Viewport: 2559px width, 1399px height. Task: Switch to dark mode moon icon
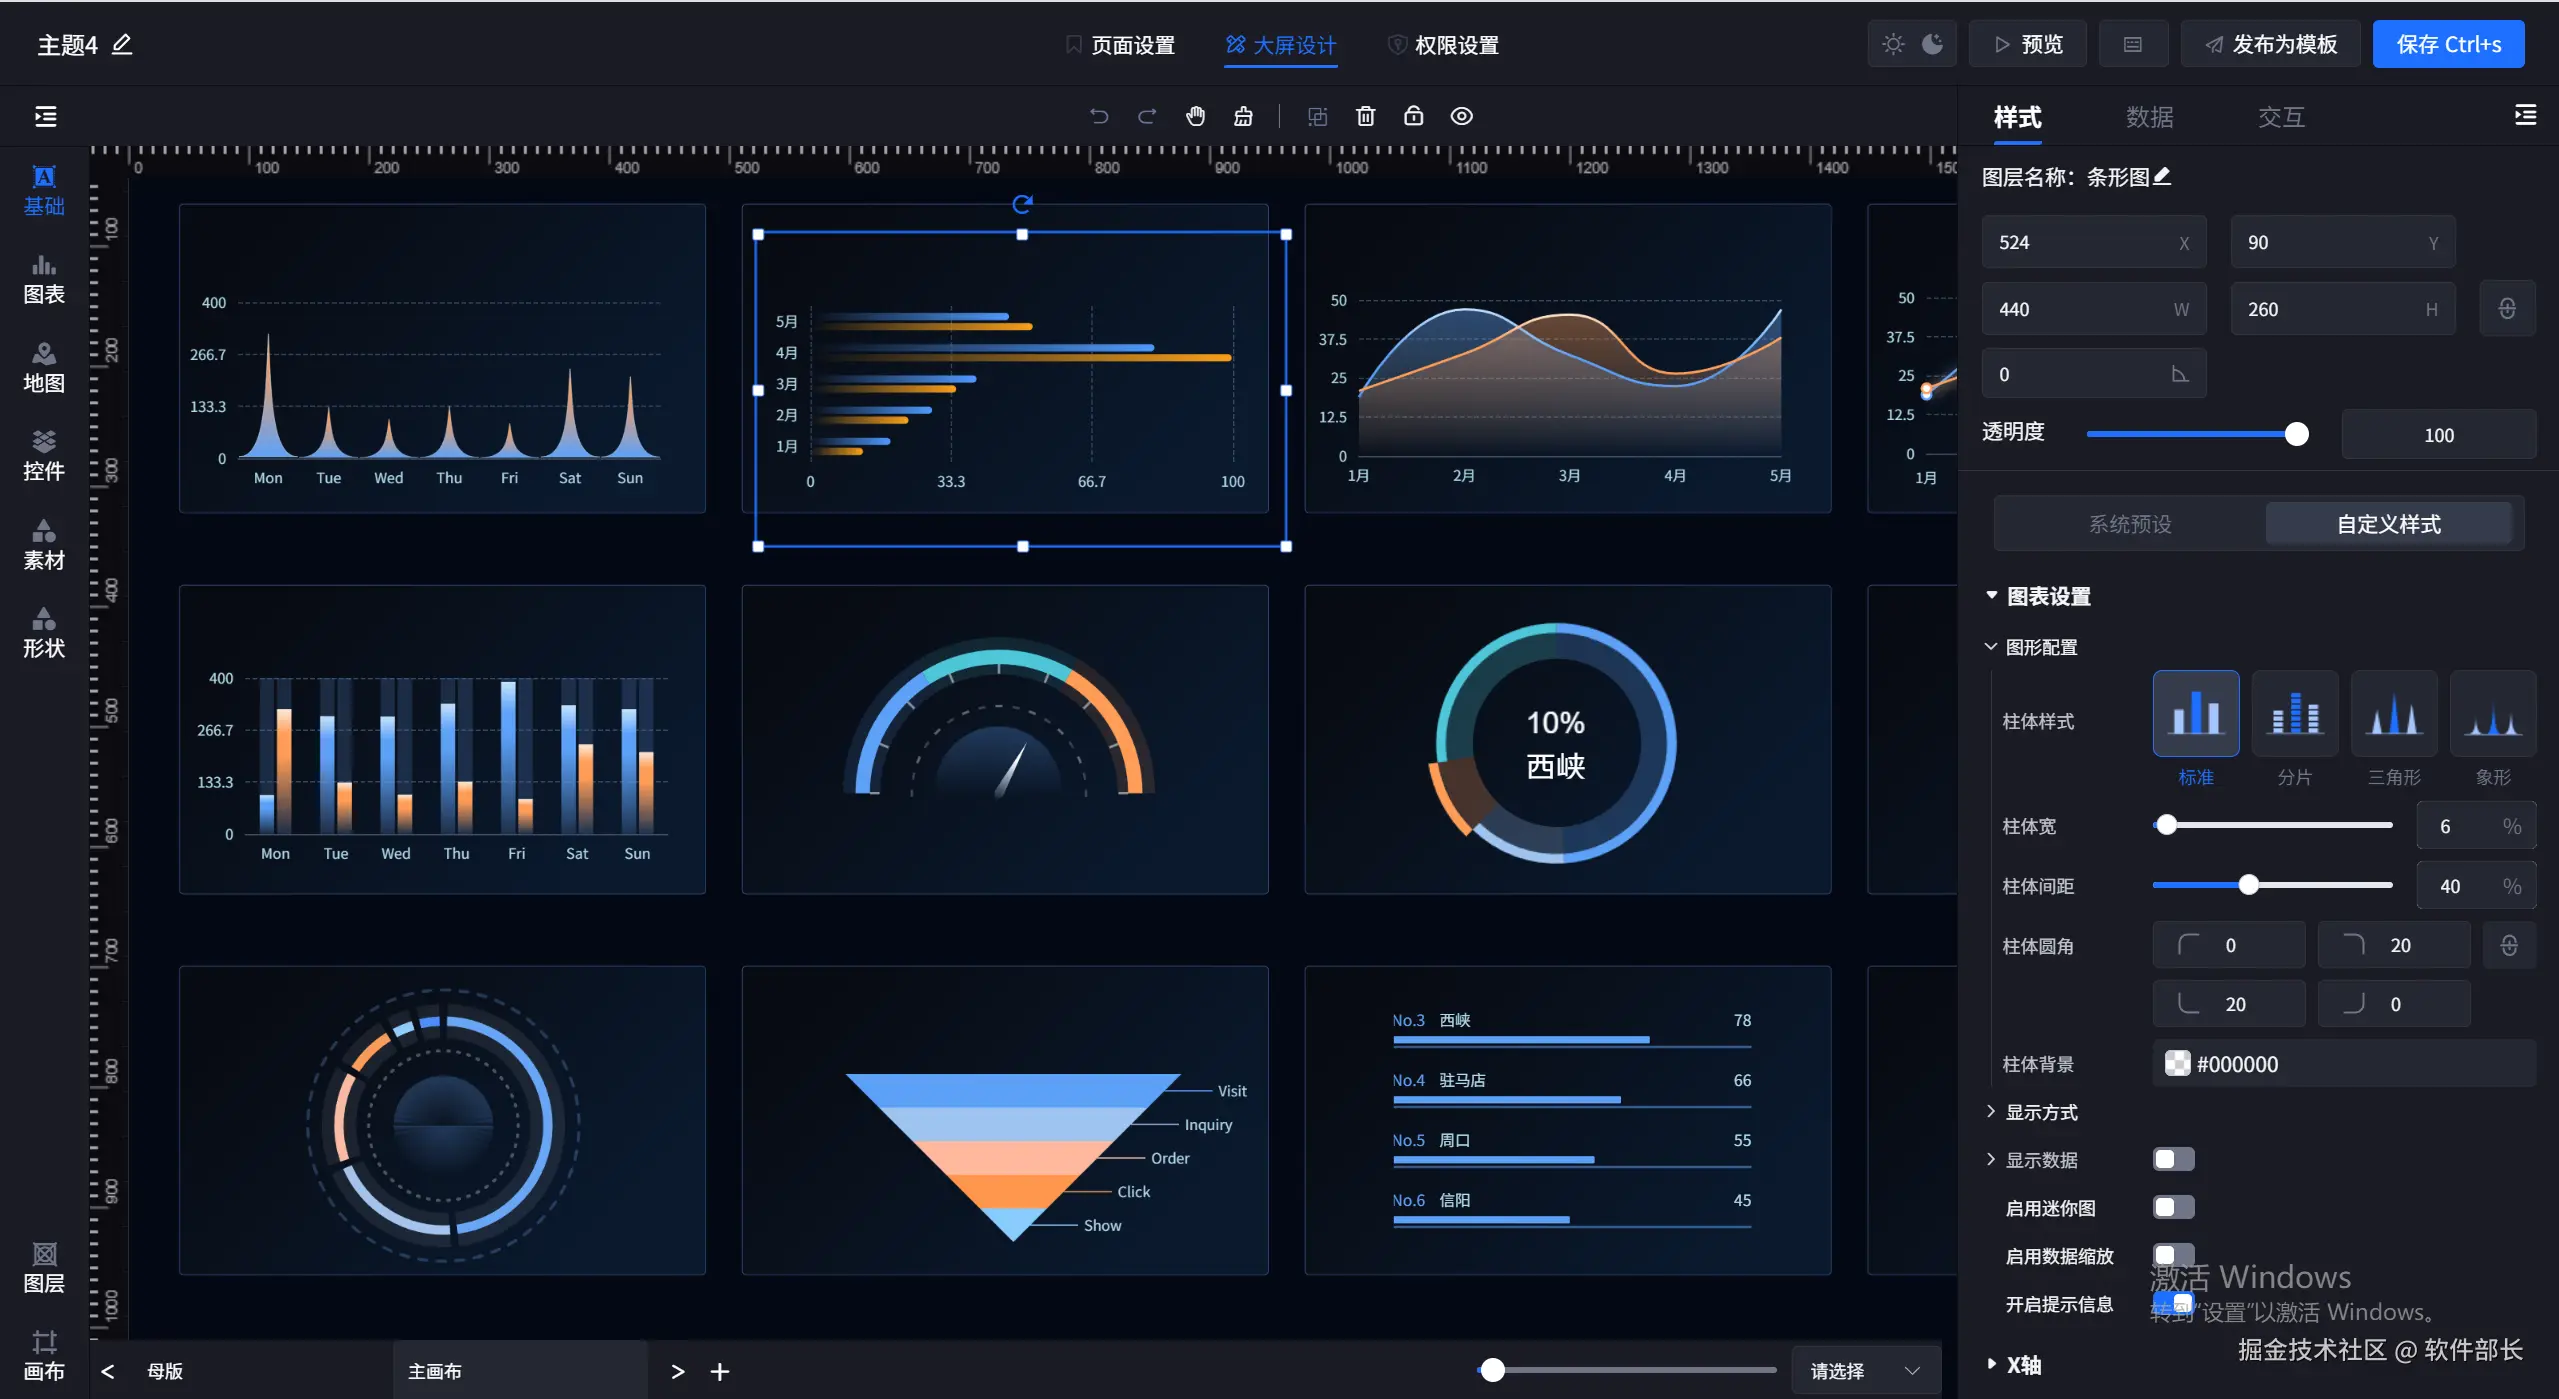[x=1933, y=44]
